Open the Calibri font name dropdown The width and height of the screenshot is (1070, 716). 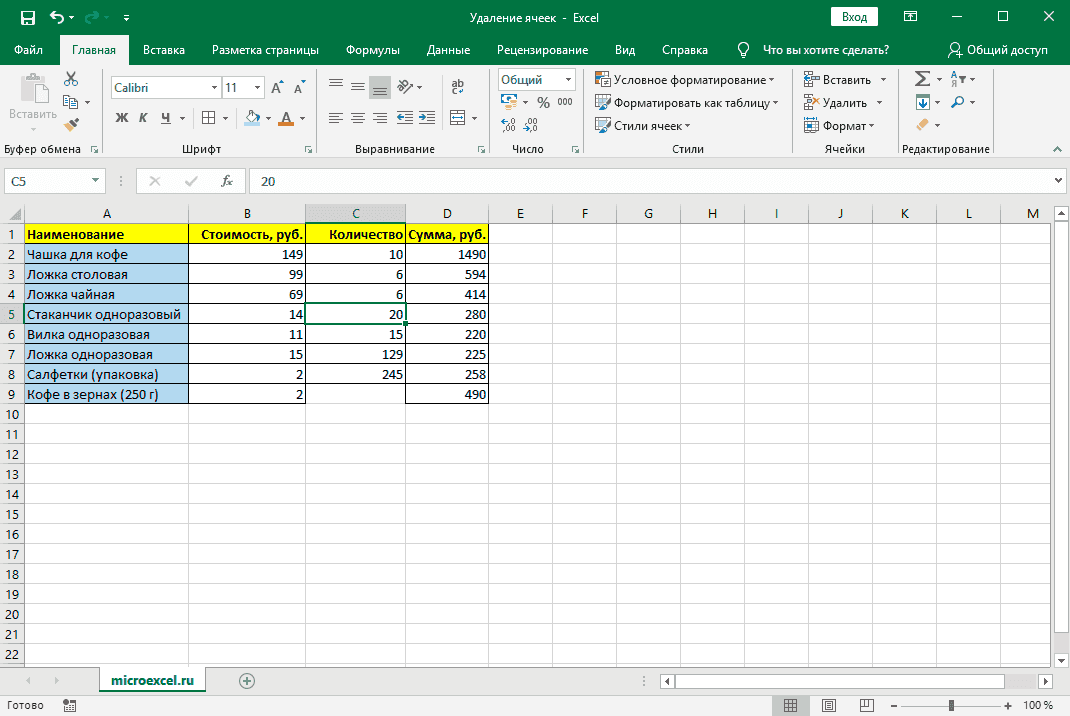point(213,88)
